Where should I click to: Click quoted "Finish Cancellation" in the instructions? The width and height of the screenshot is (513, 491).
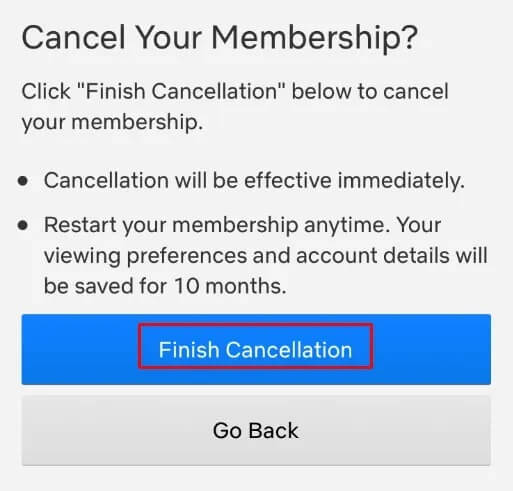click(181, 91)
